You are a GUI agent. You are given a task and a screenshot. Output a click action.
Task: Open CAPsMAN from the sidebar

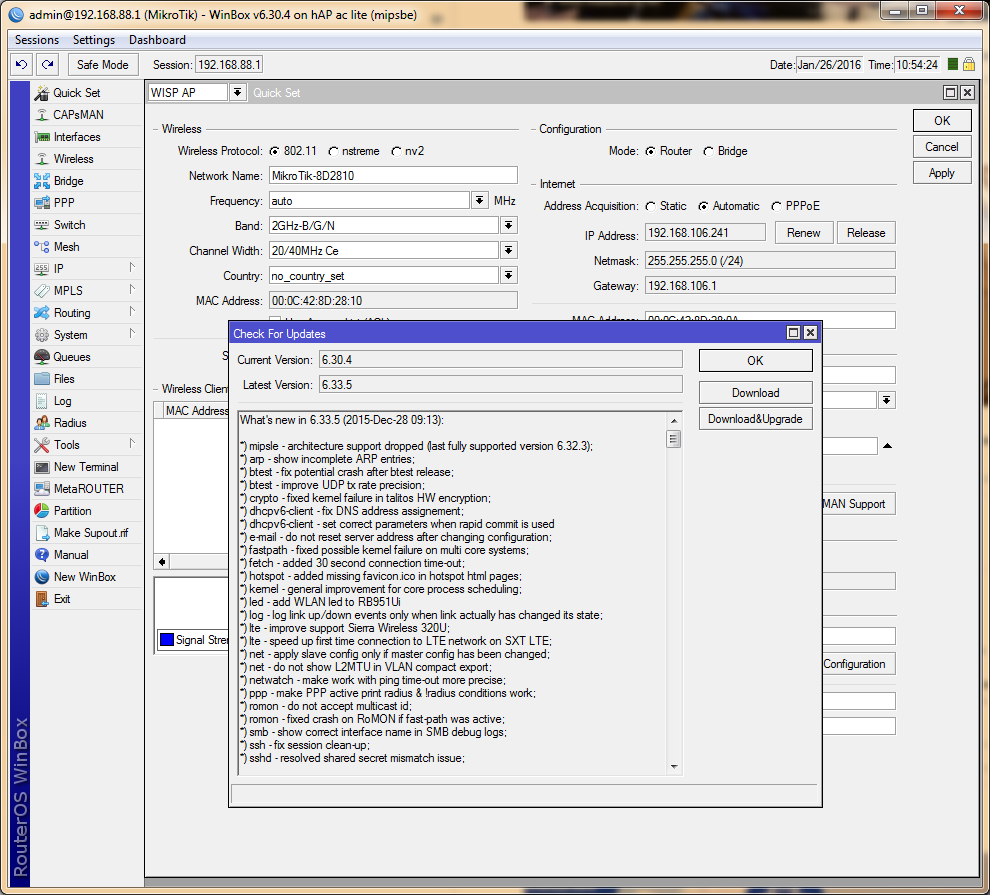pos(78,115)
